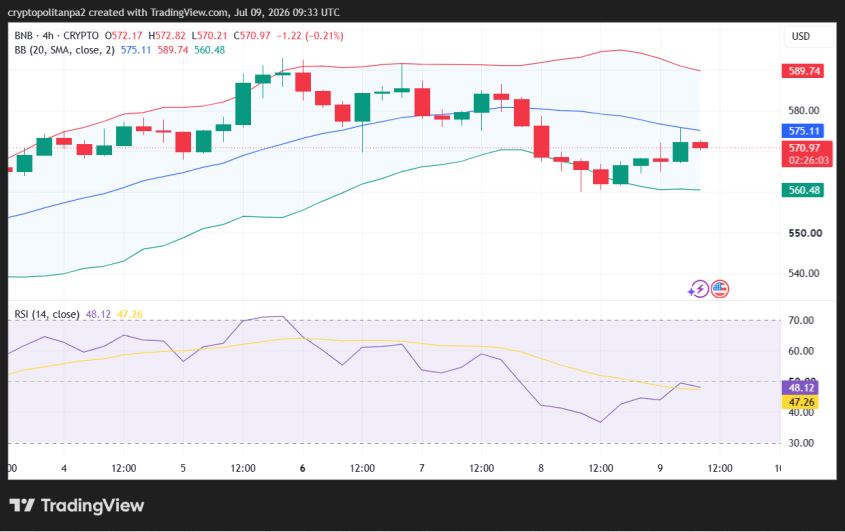Image resolution: width=845 pixels, height=532 pixels.
Task: Click the 550.00 price axis label
Action: (805, 233)
